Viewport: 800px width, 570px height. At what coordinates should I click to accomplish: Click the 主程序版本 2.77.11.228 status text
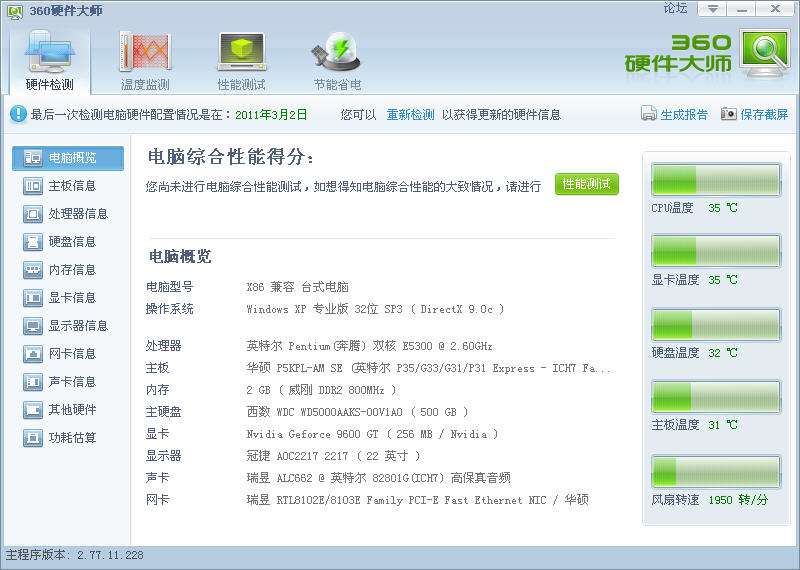coord(74,555)
